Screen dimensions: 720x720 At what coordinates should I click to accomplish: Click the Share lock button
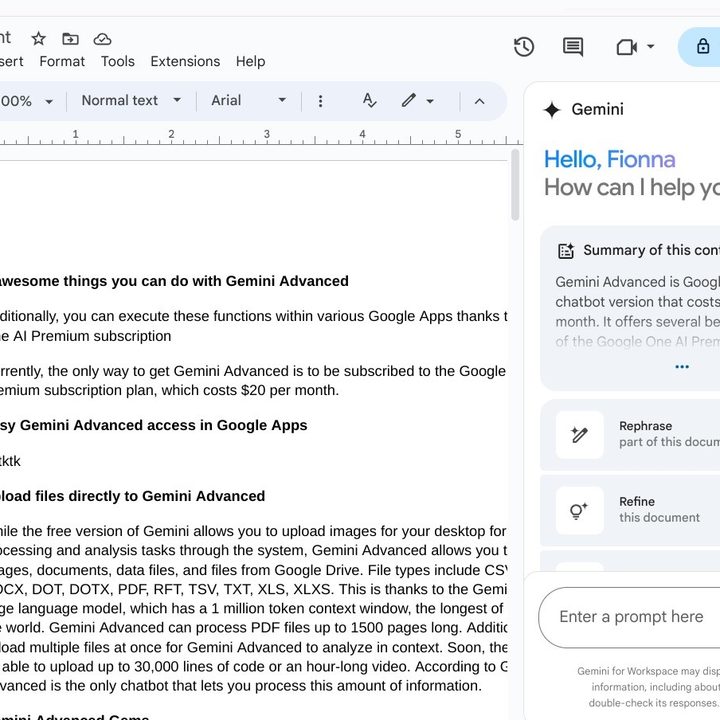click(701, 46)
